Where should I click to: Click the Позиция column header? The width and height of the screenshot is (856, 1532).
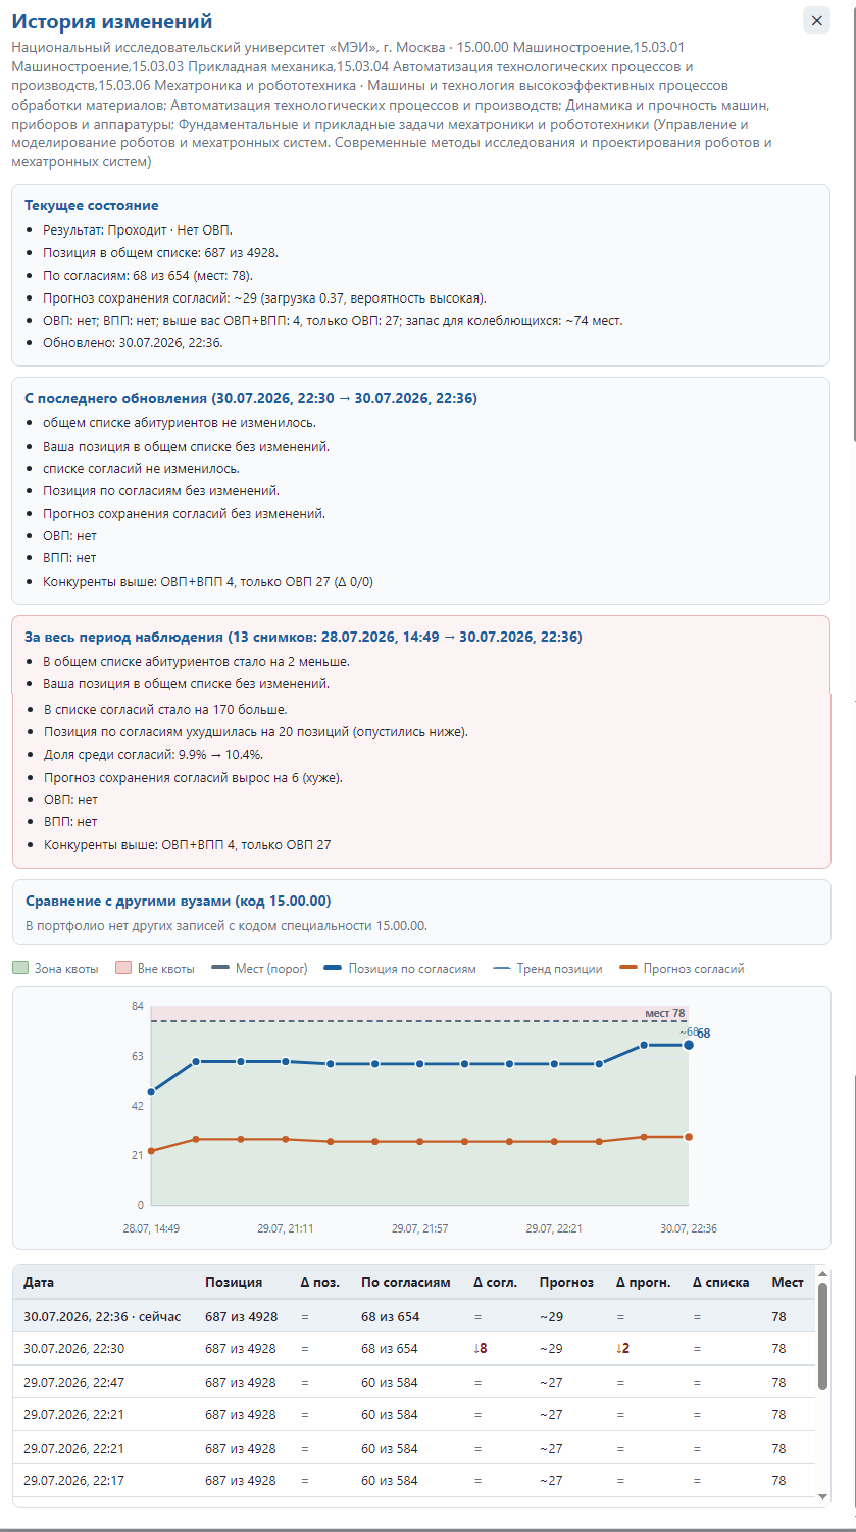click(234, 1282)
